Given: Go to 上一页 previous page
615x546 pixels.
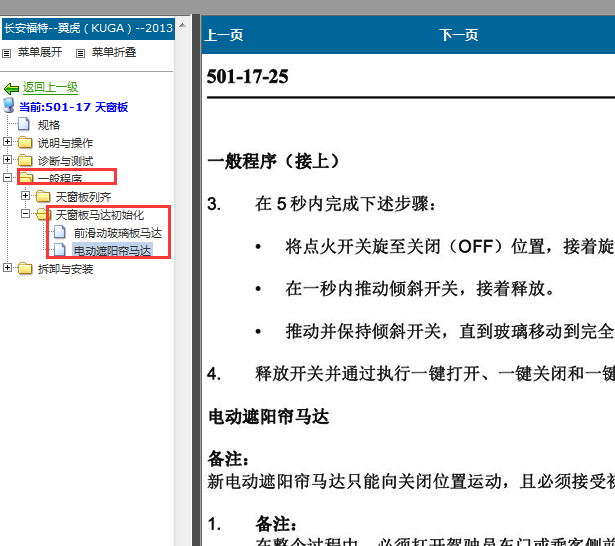Looking at the screenshot, I should (224, 35).
